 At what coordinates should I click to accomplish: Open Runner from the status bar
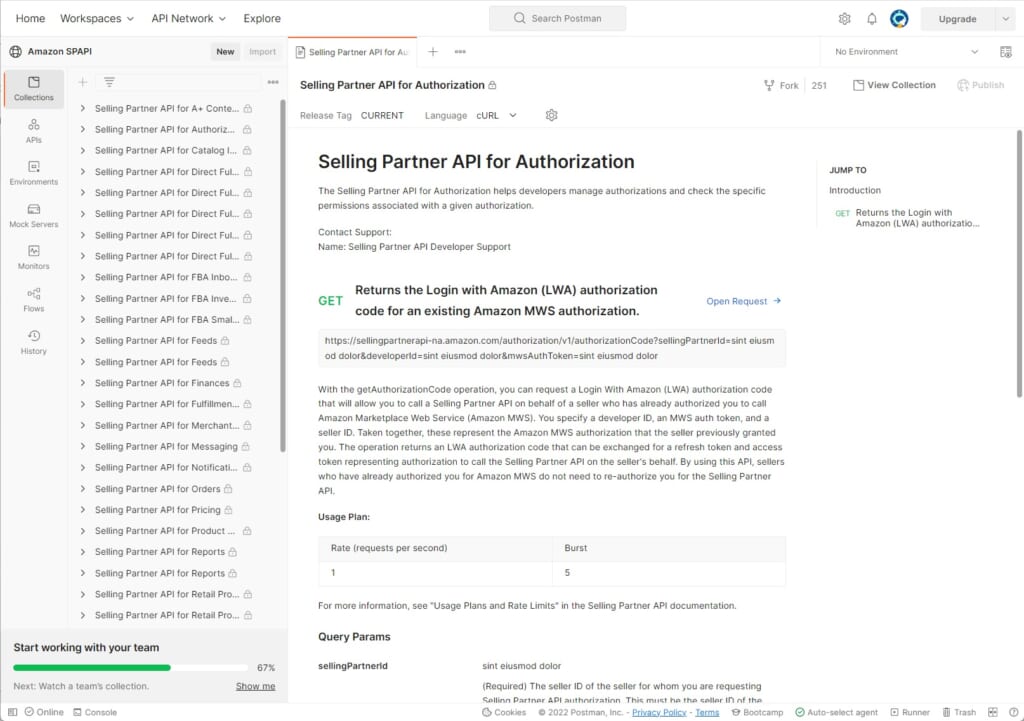click(x=910, y=712)
